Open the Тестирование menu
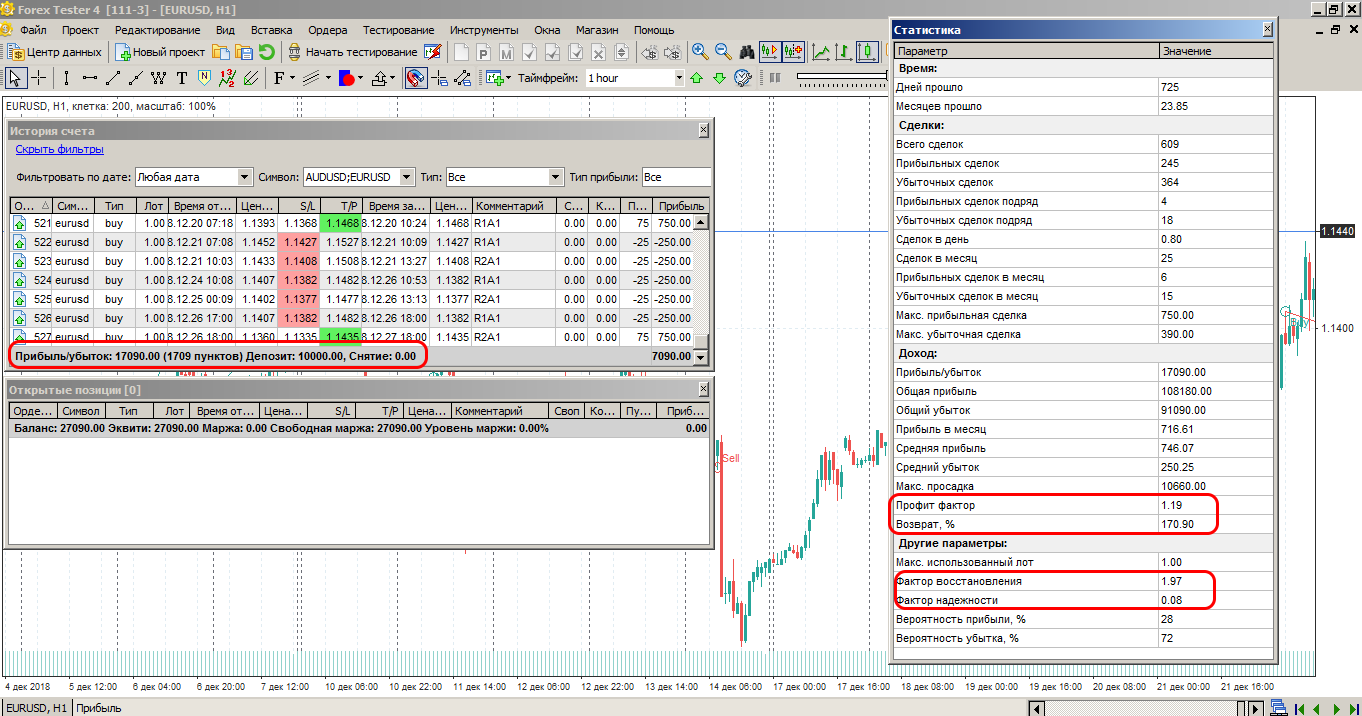Image resolution: width=1362 pixels, height=716 pixels. (397, 30)
